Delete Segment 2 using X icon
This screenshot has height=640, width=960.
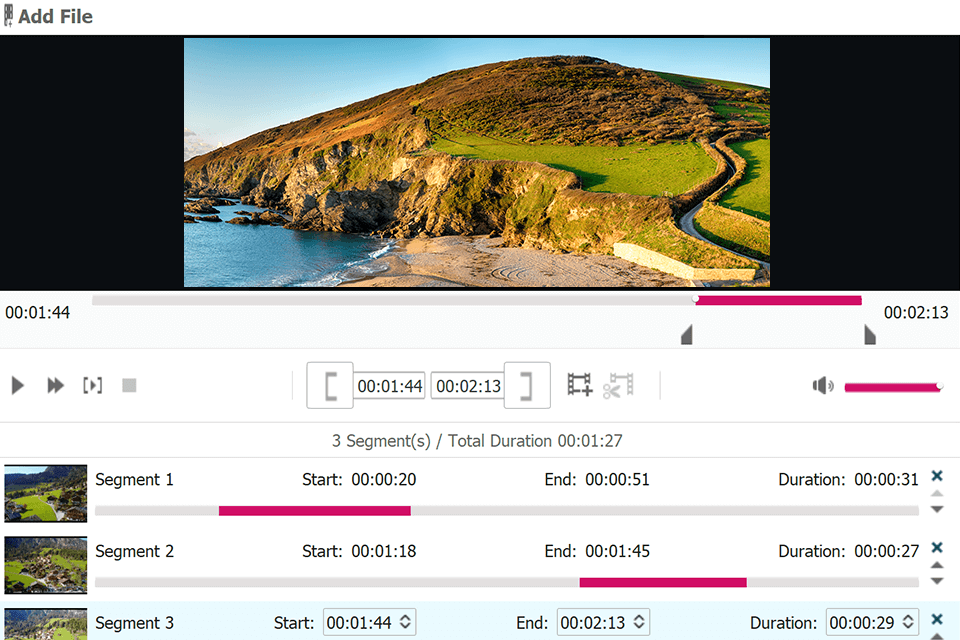937,548
